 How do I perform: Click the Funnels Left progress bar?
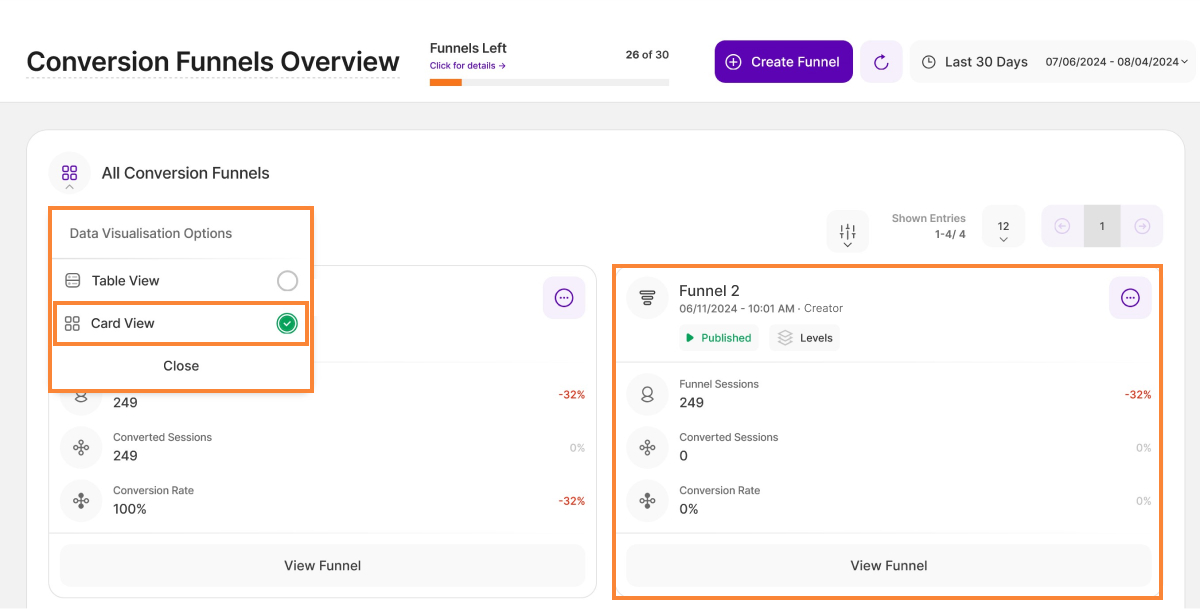click(x=549, y=82)
